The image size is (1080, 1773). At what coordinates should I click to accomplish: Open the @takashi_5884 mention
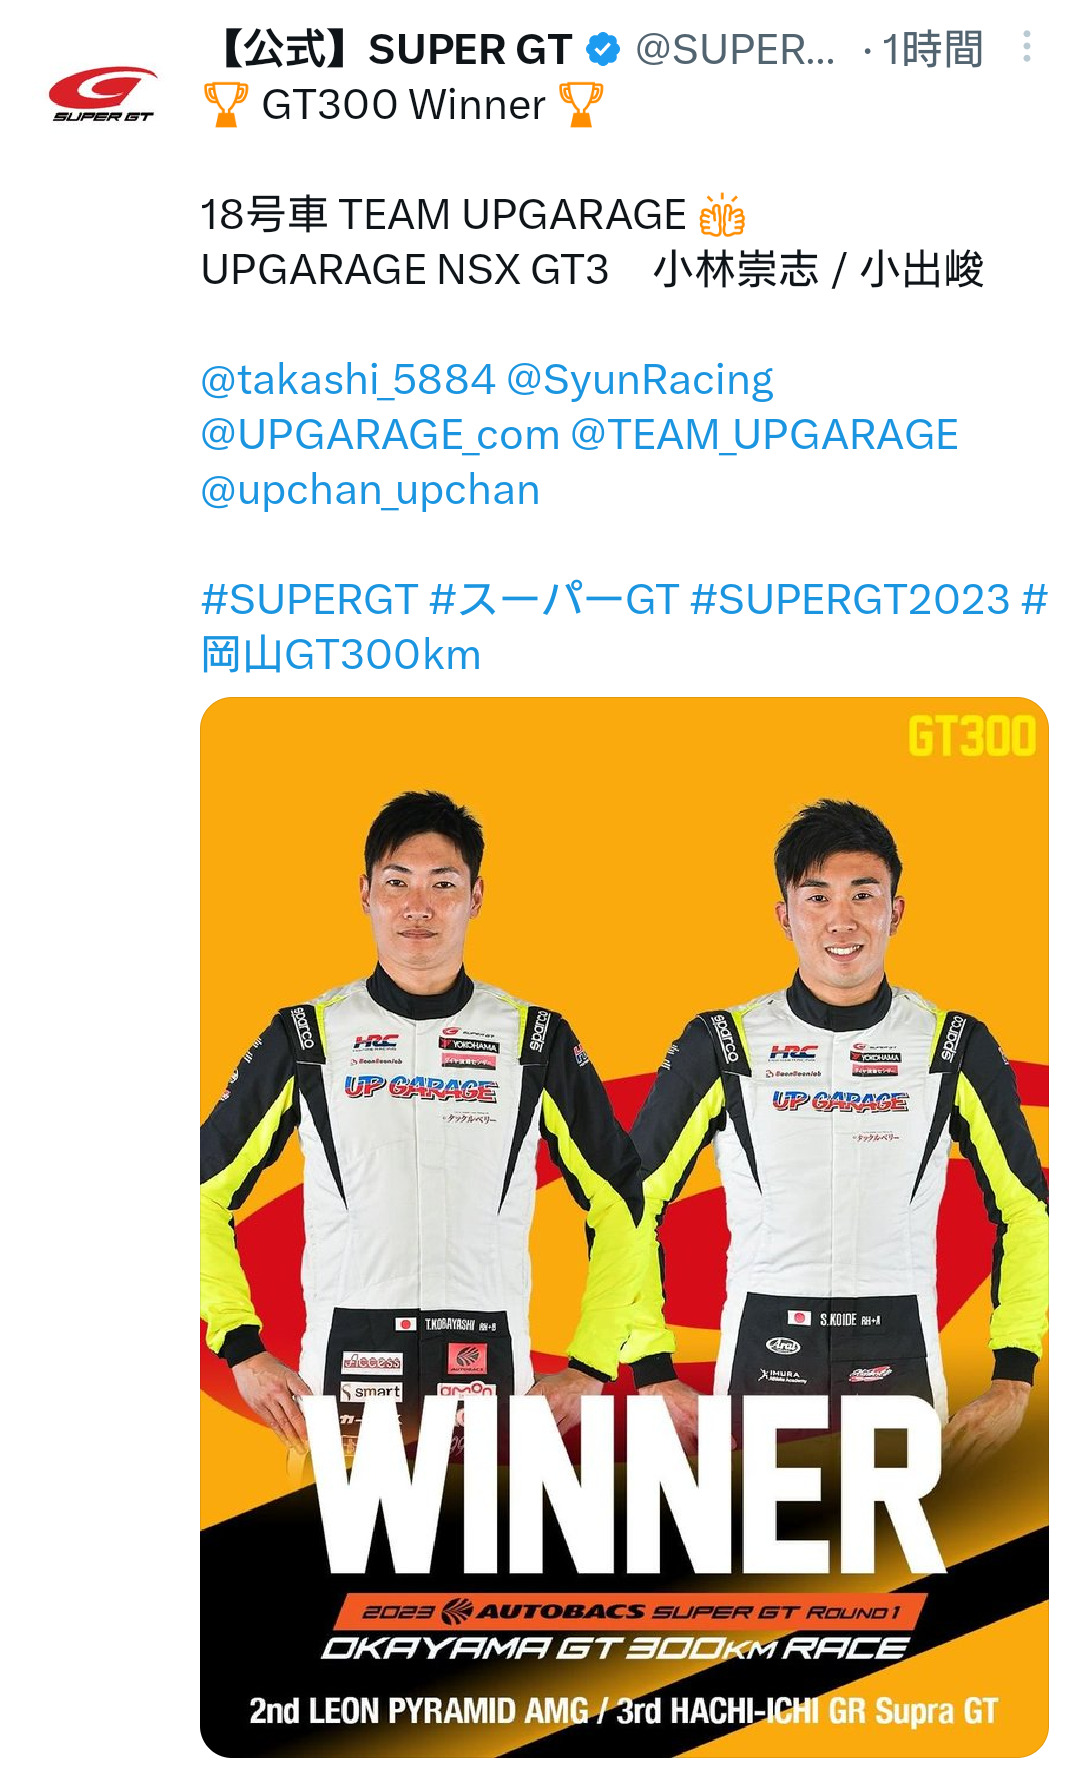348,380
